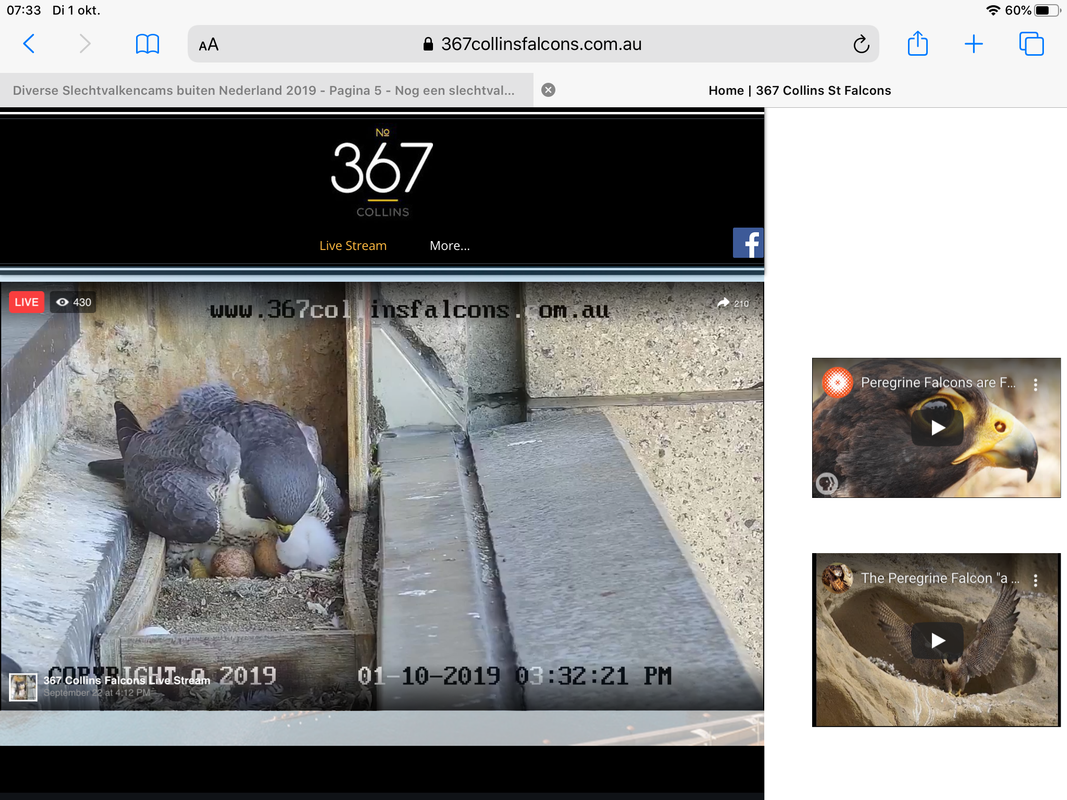
Task: Play Peregrine Falcons are F... video
Action: click(937, 427)
